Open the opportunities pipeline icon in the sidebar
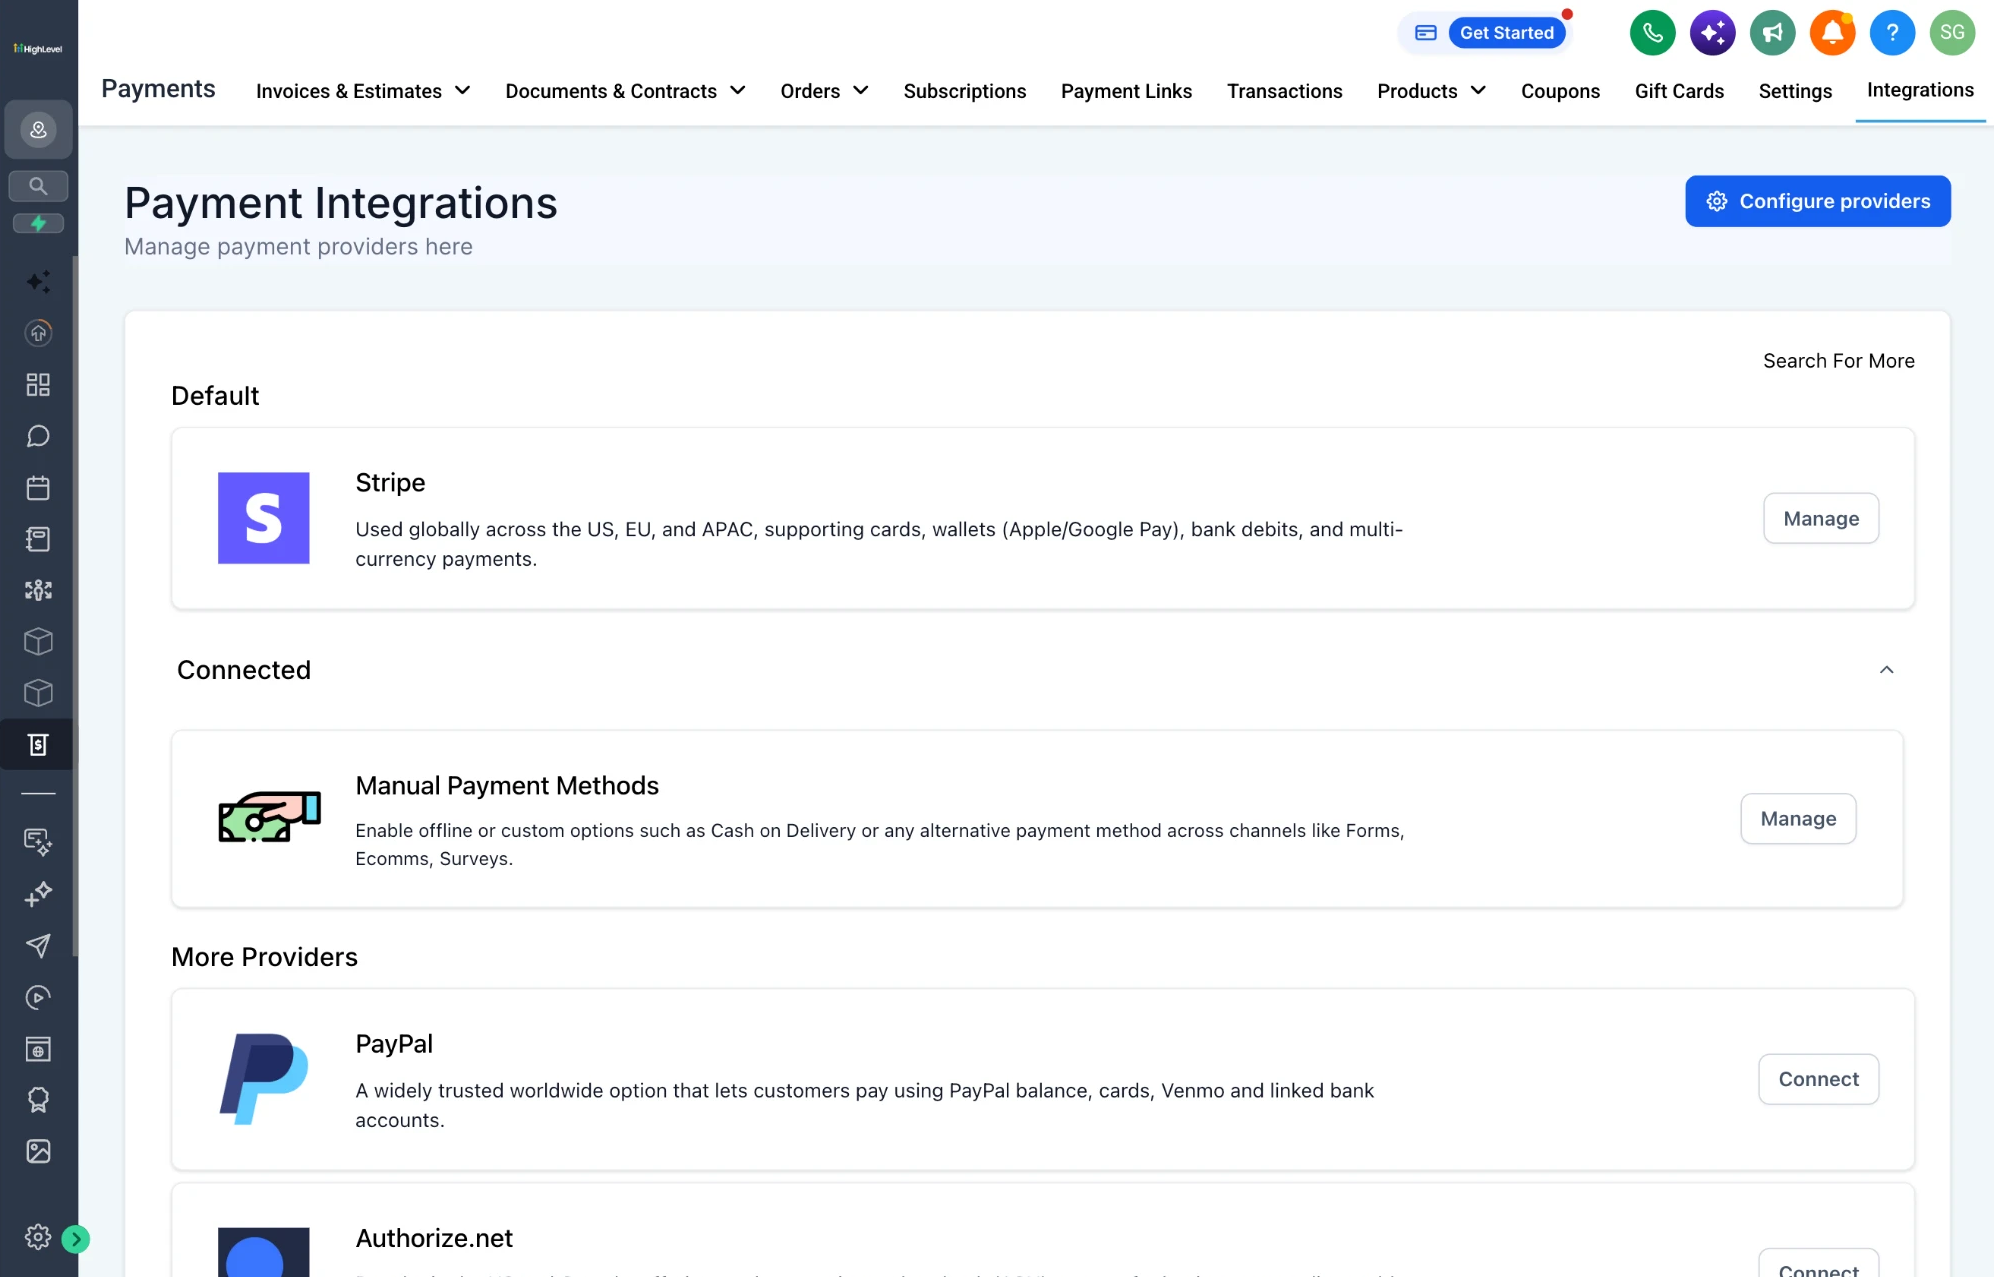 [38, 590]
